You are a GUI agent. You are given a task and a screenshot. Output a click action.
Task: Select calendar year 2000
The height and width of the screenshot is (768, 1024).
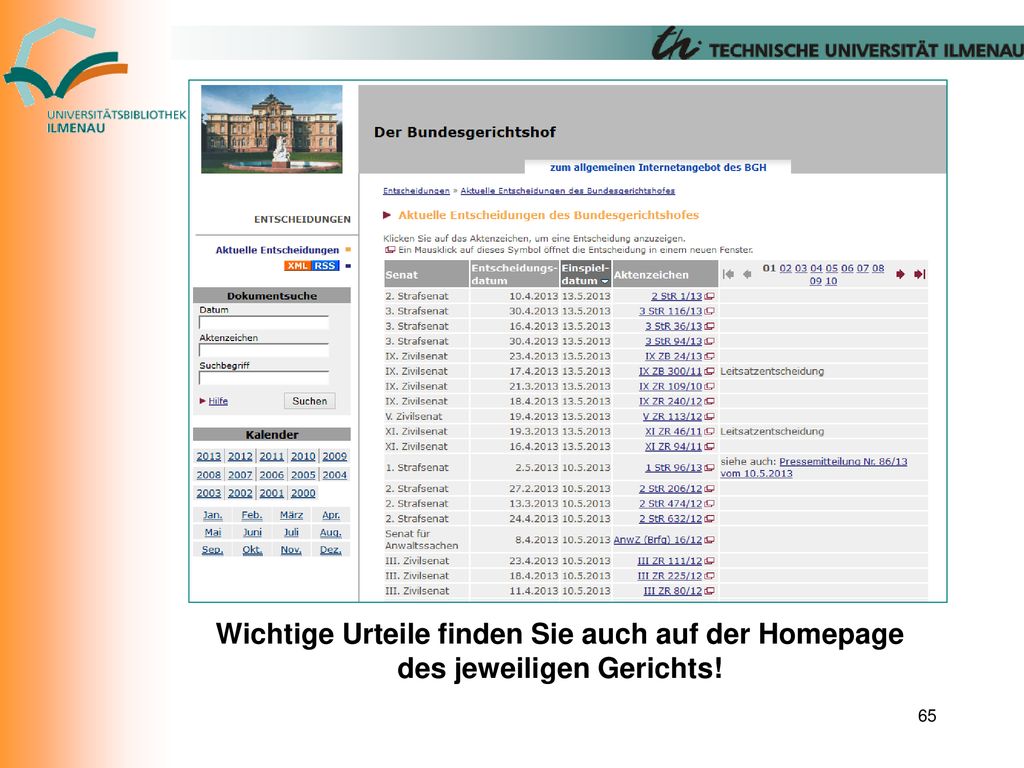[x=303, y=493]
